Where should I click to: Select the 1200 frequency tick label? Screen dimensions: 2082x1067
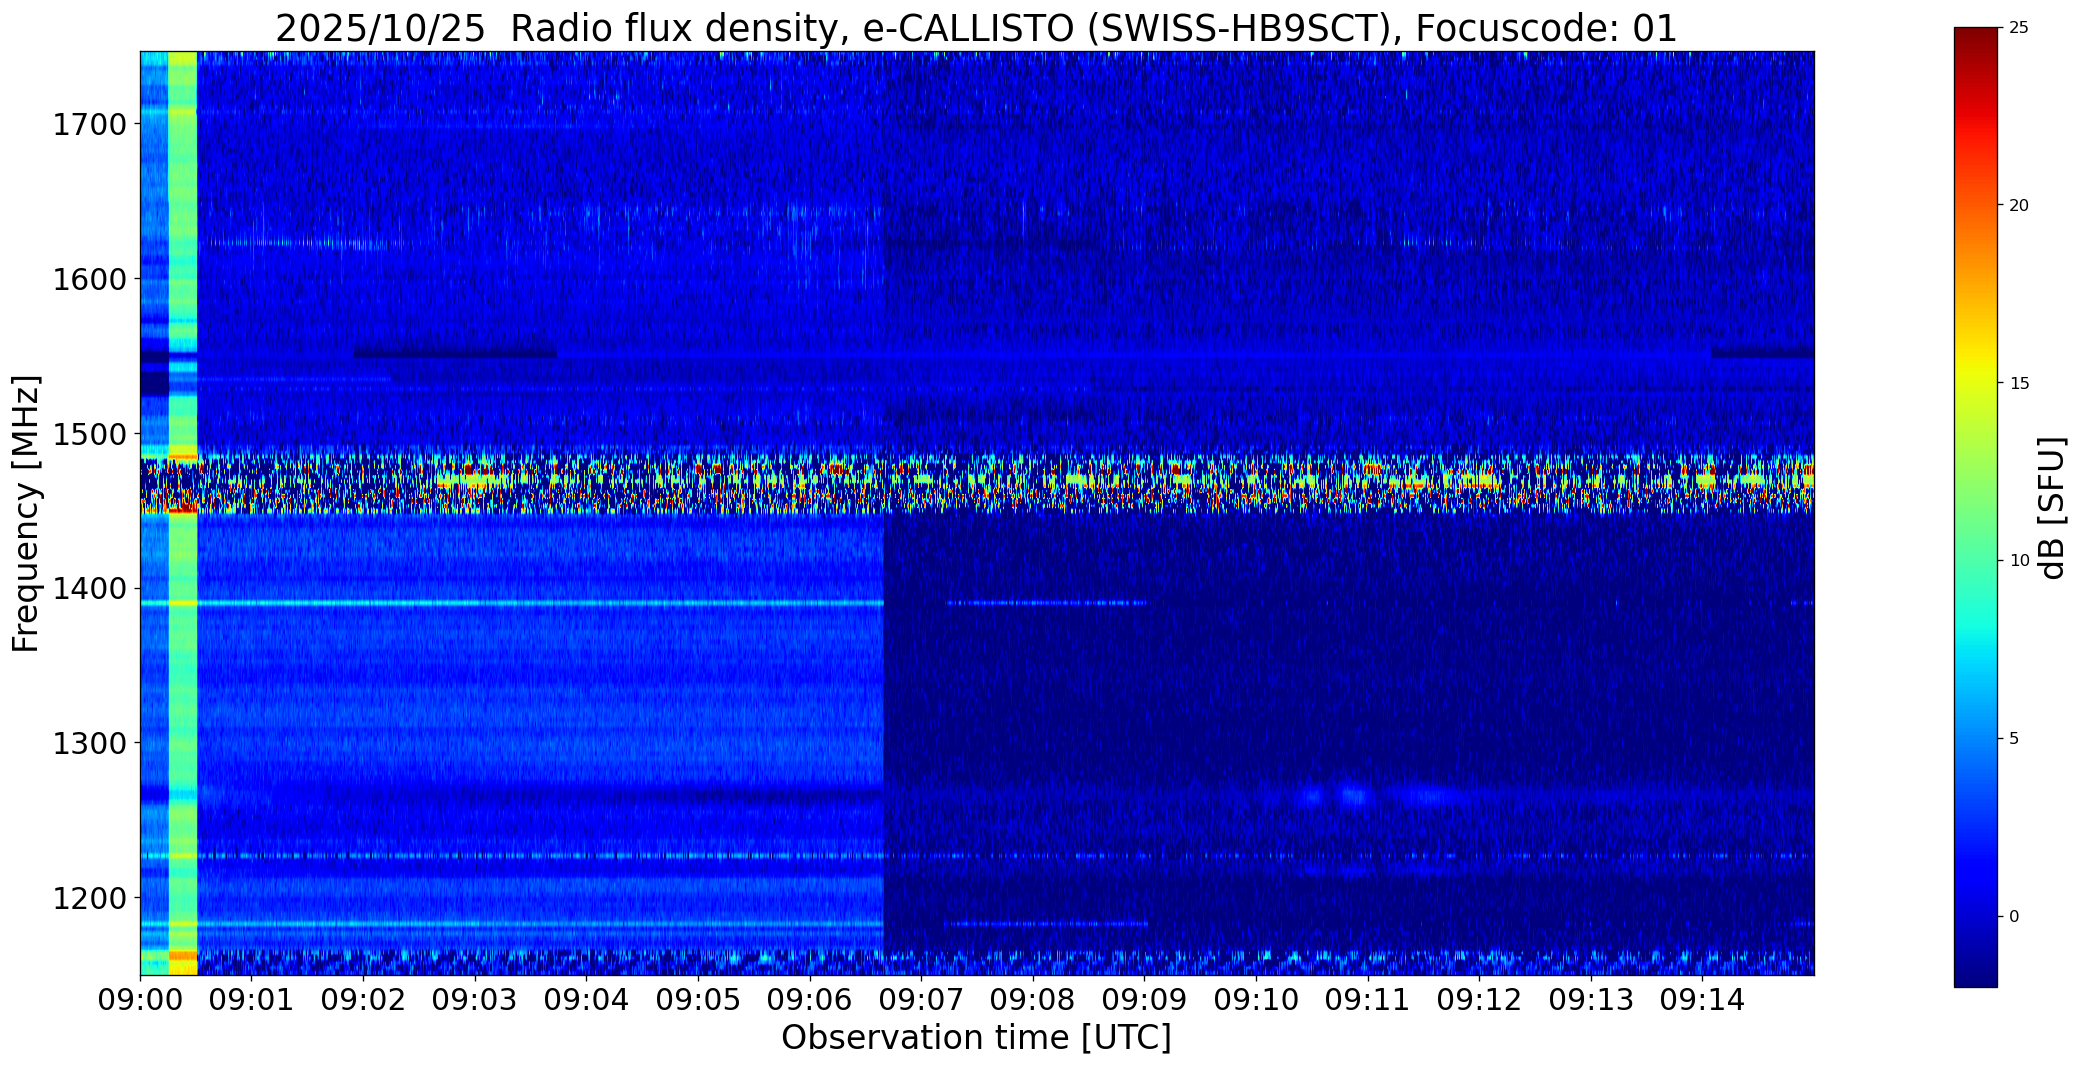click(x=89, y=898)
